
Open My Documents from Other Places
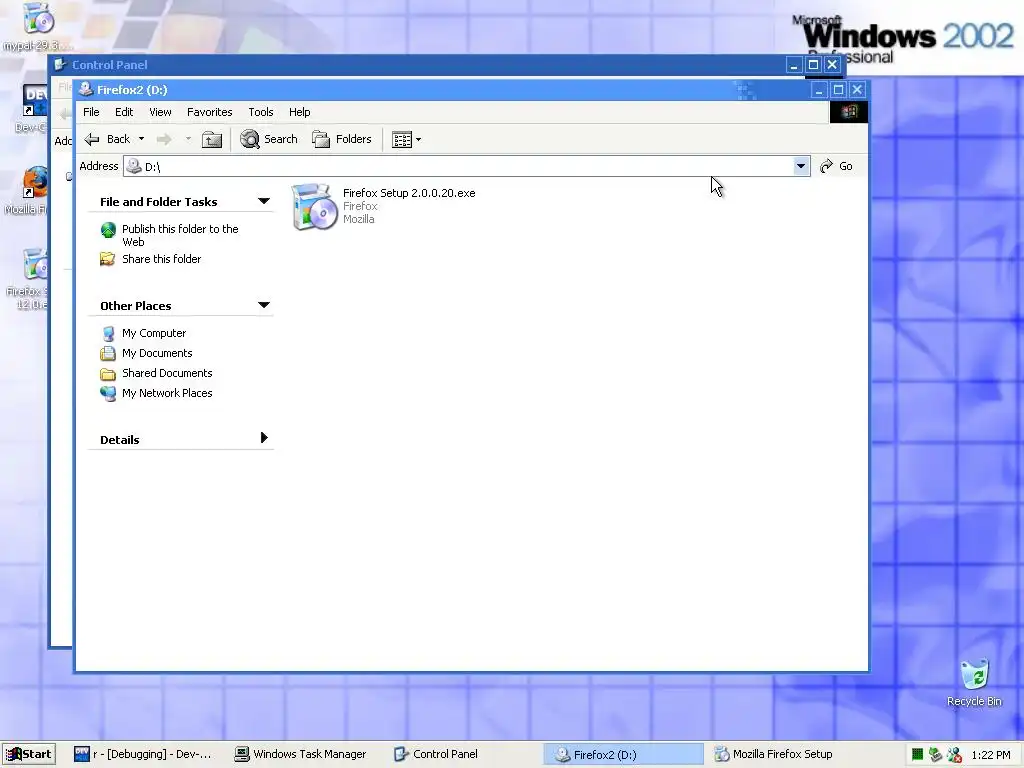point(157,353)
